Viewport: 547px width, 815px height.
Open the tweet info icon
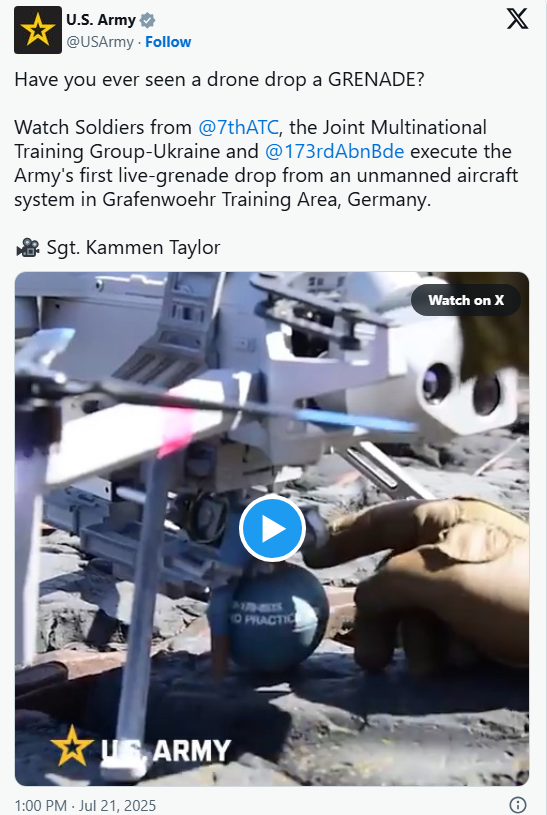517,805
